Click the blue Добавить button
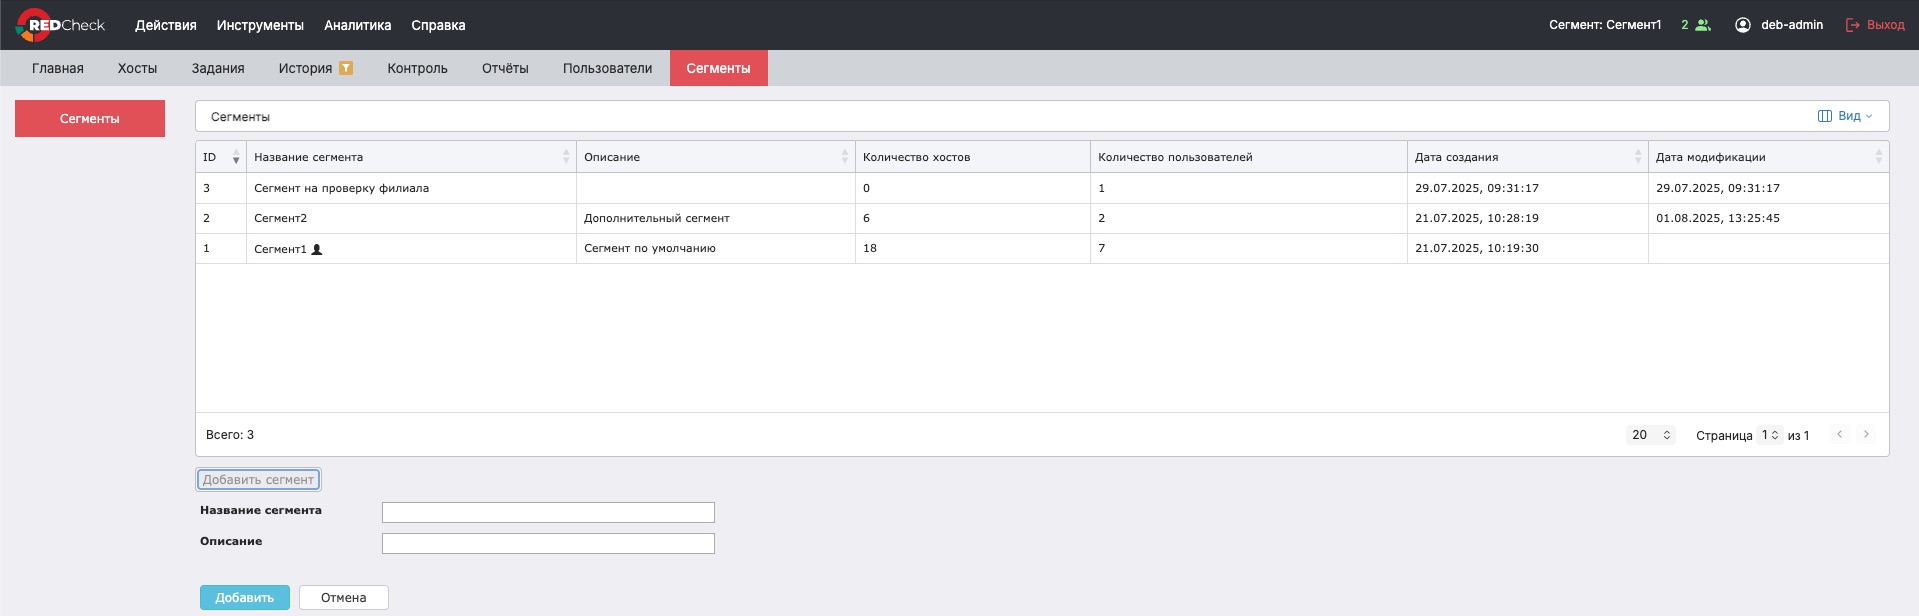The image size is (1919, 616). (x=245, y=597)
